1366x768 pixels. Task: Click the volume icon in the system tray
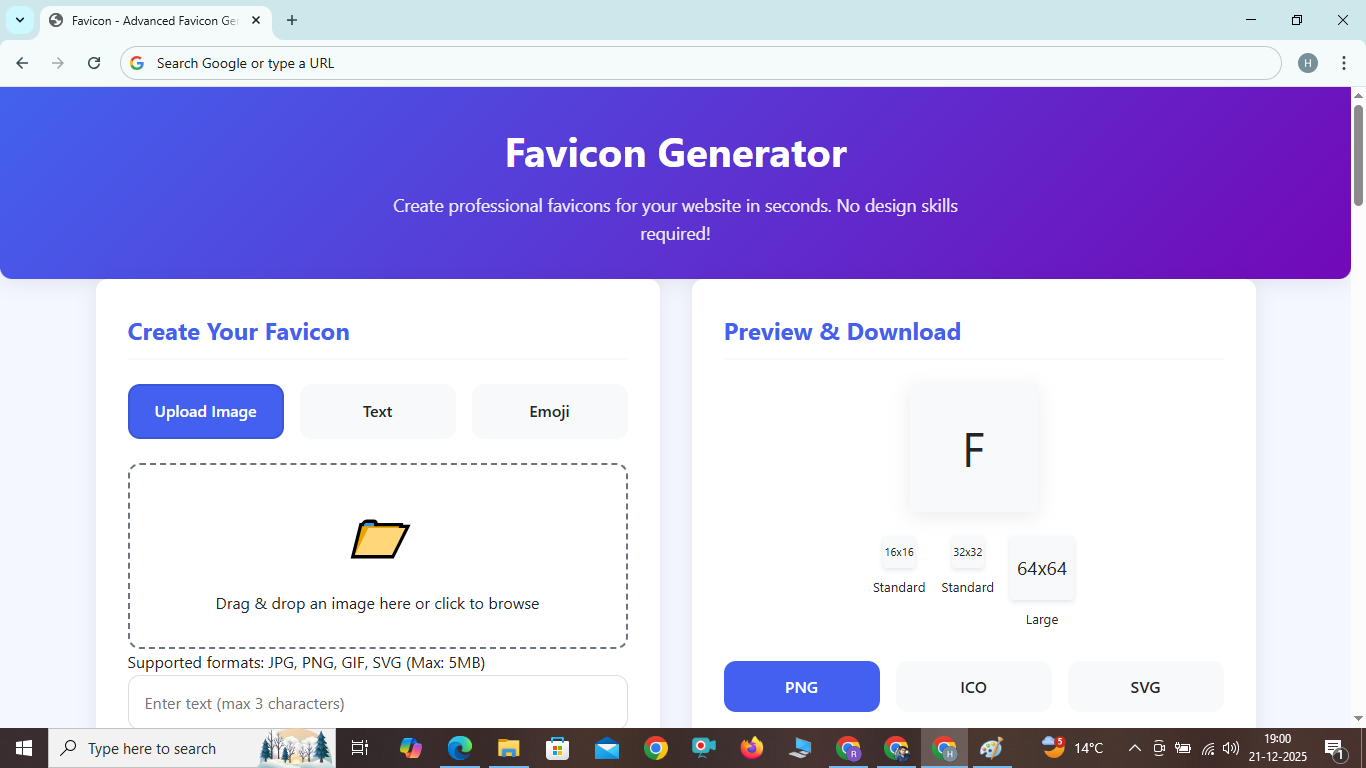click(x=1229, y=748)
